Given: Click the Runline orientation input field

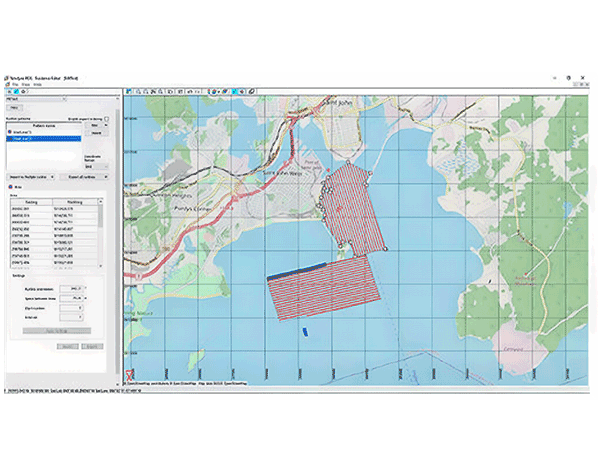Looking at the screenshot, I should (71, 287).
